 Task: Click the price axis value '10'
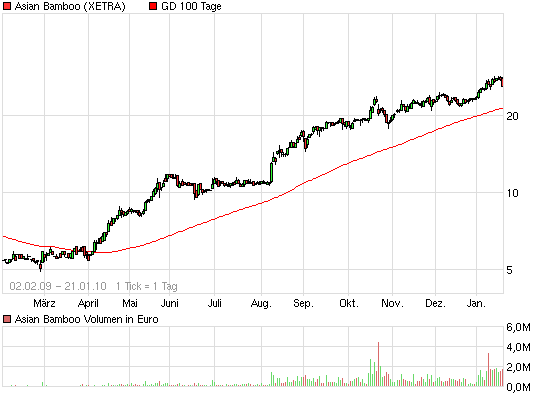[512, 193]
